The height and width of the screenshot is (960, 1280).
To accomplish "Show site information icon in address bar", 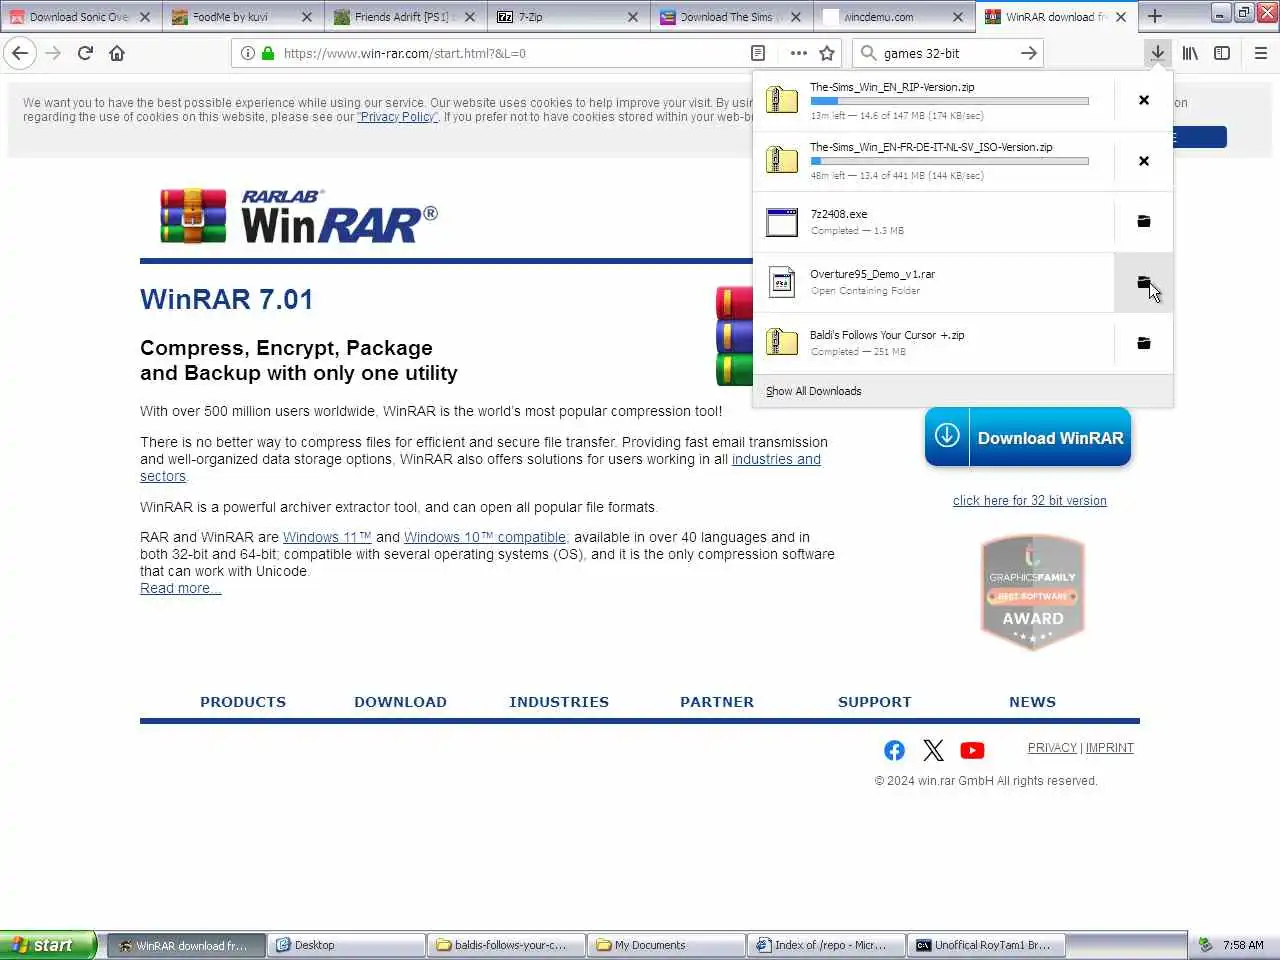I will pyautogui.click(x=247, y=53).
